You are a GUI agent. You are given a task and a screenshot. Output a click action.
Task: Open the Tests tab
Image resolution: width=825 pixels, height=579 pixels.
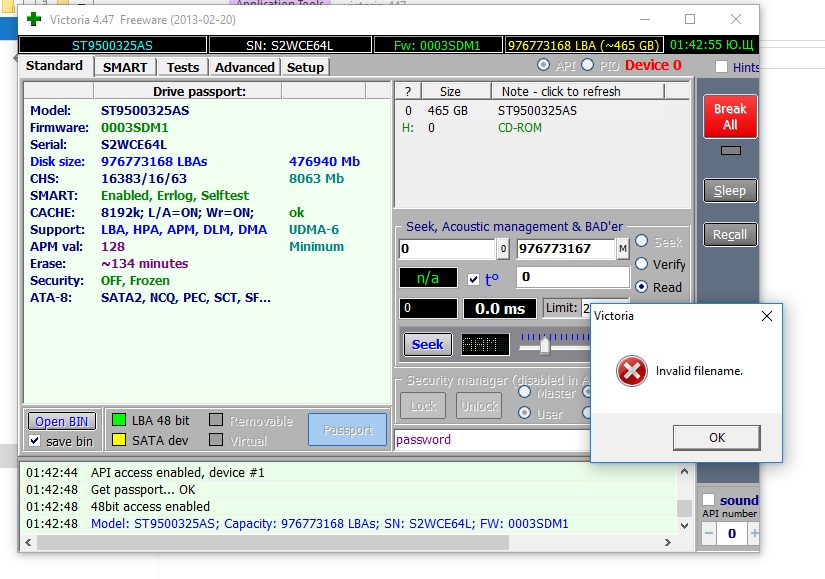(x=183, y=67)
